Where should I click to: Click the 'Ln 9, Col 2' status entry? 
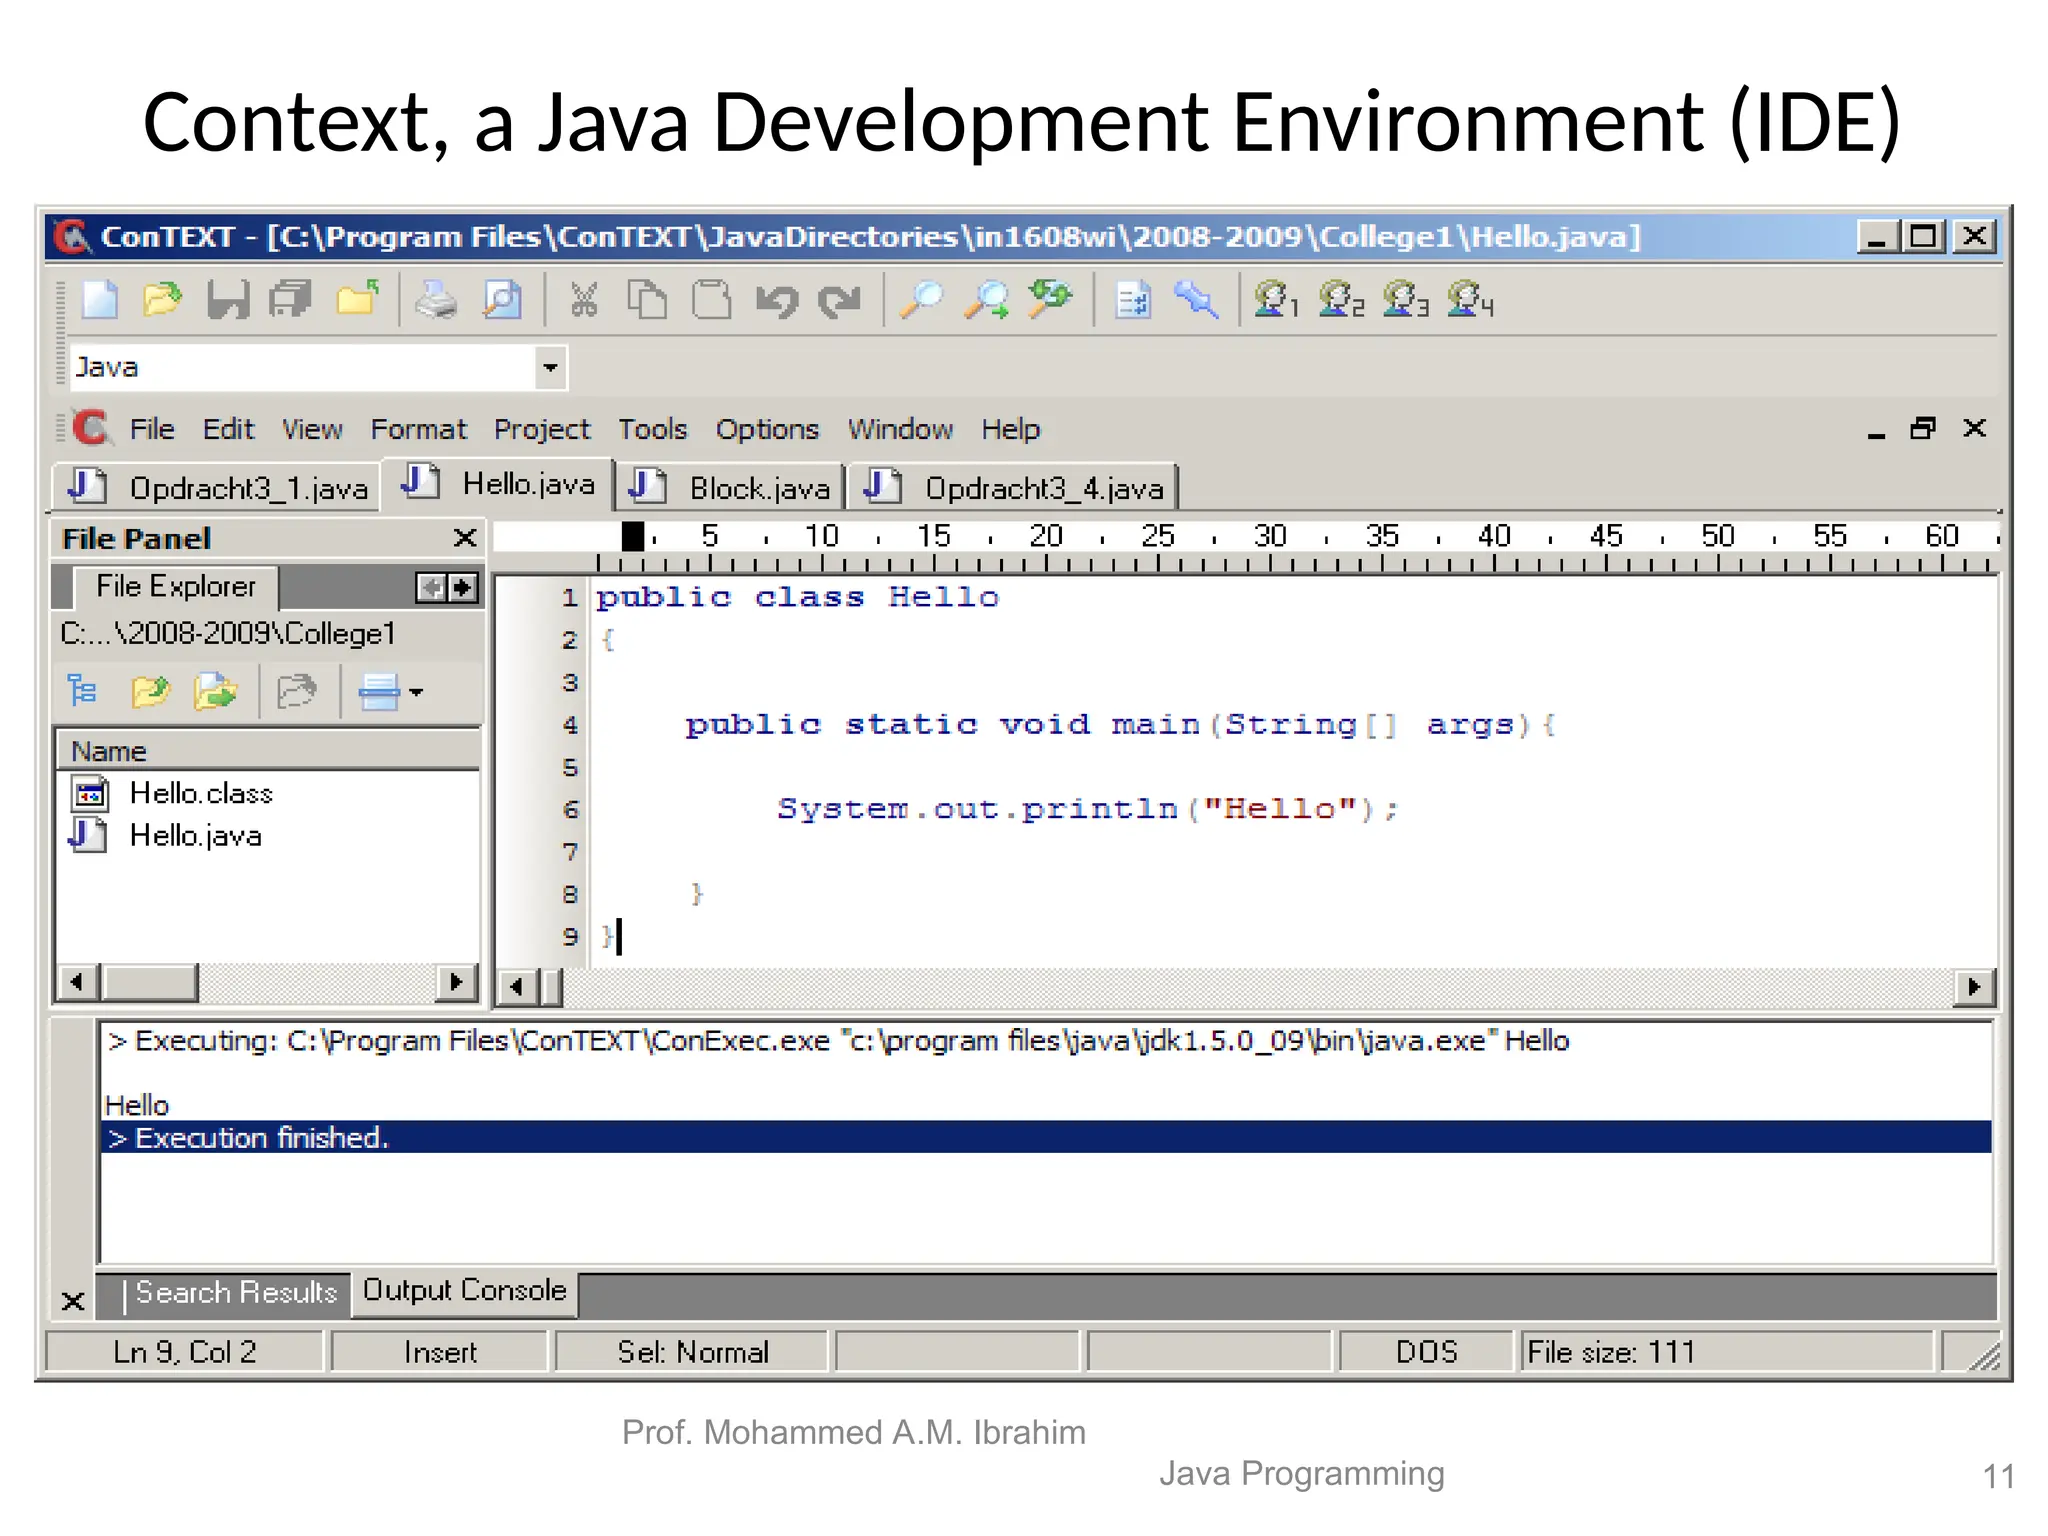pyautogui.click(x=185, y=1352)
